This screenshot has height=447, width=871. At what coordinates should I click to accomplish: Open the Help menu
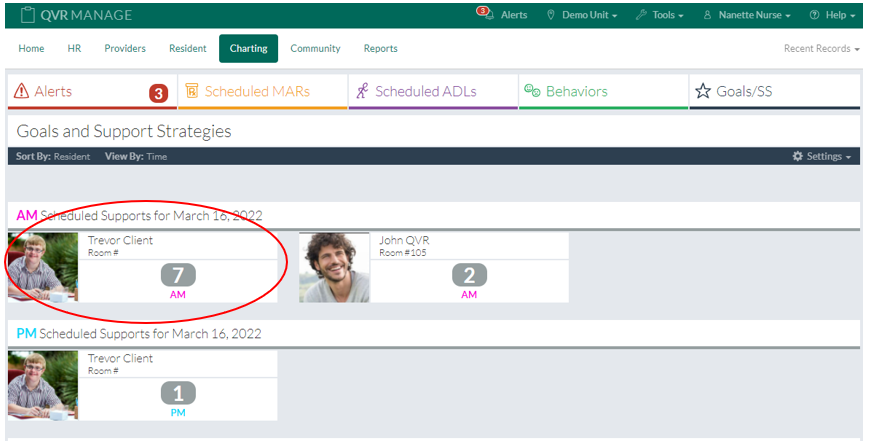pos(832,15)
